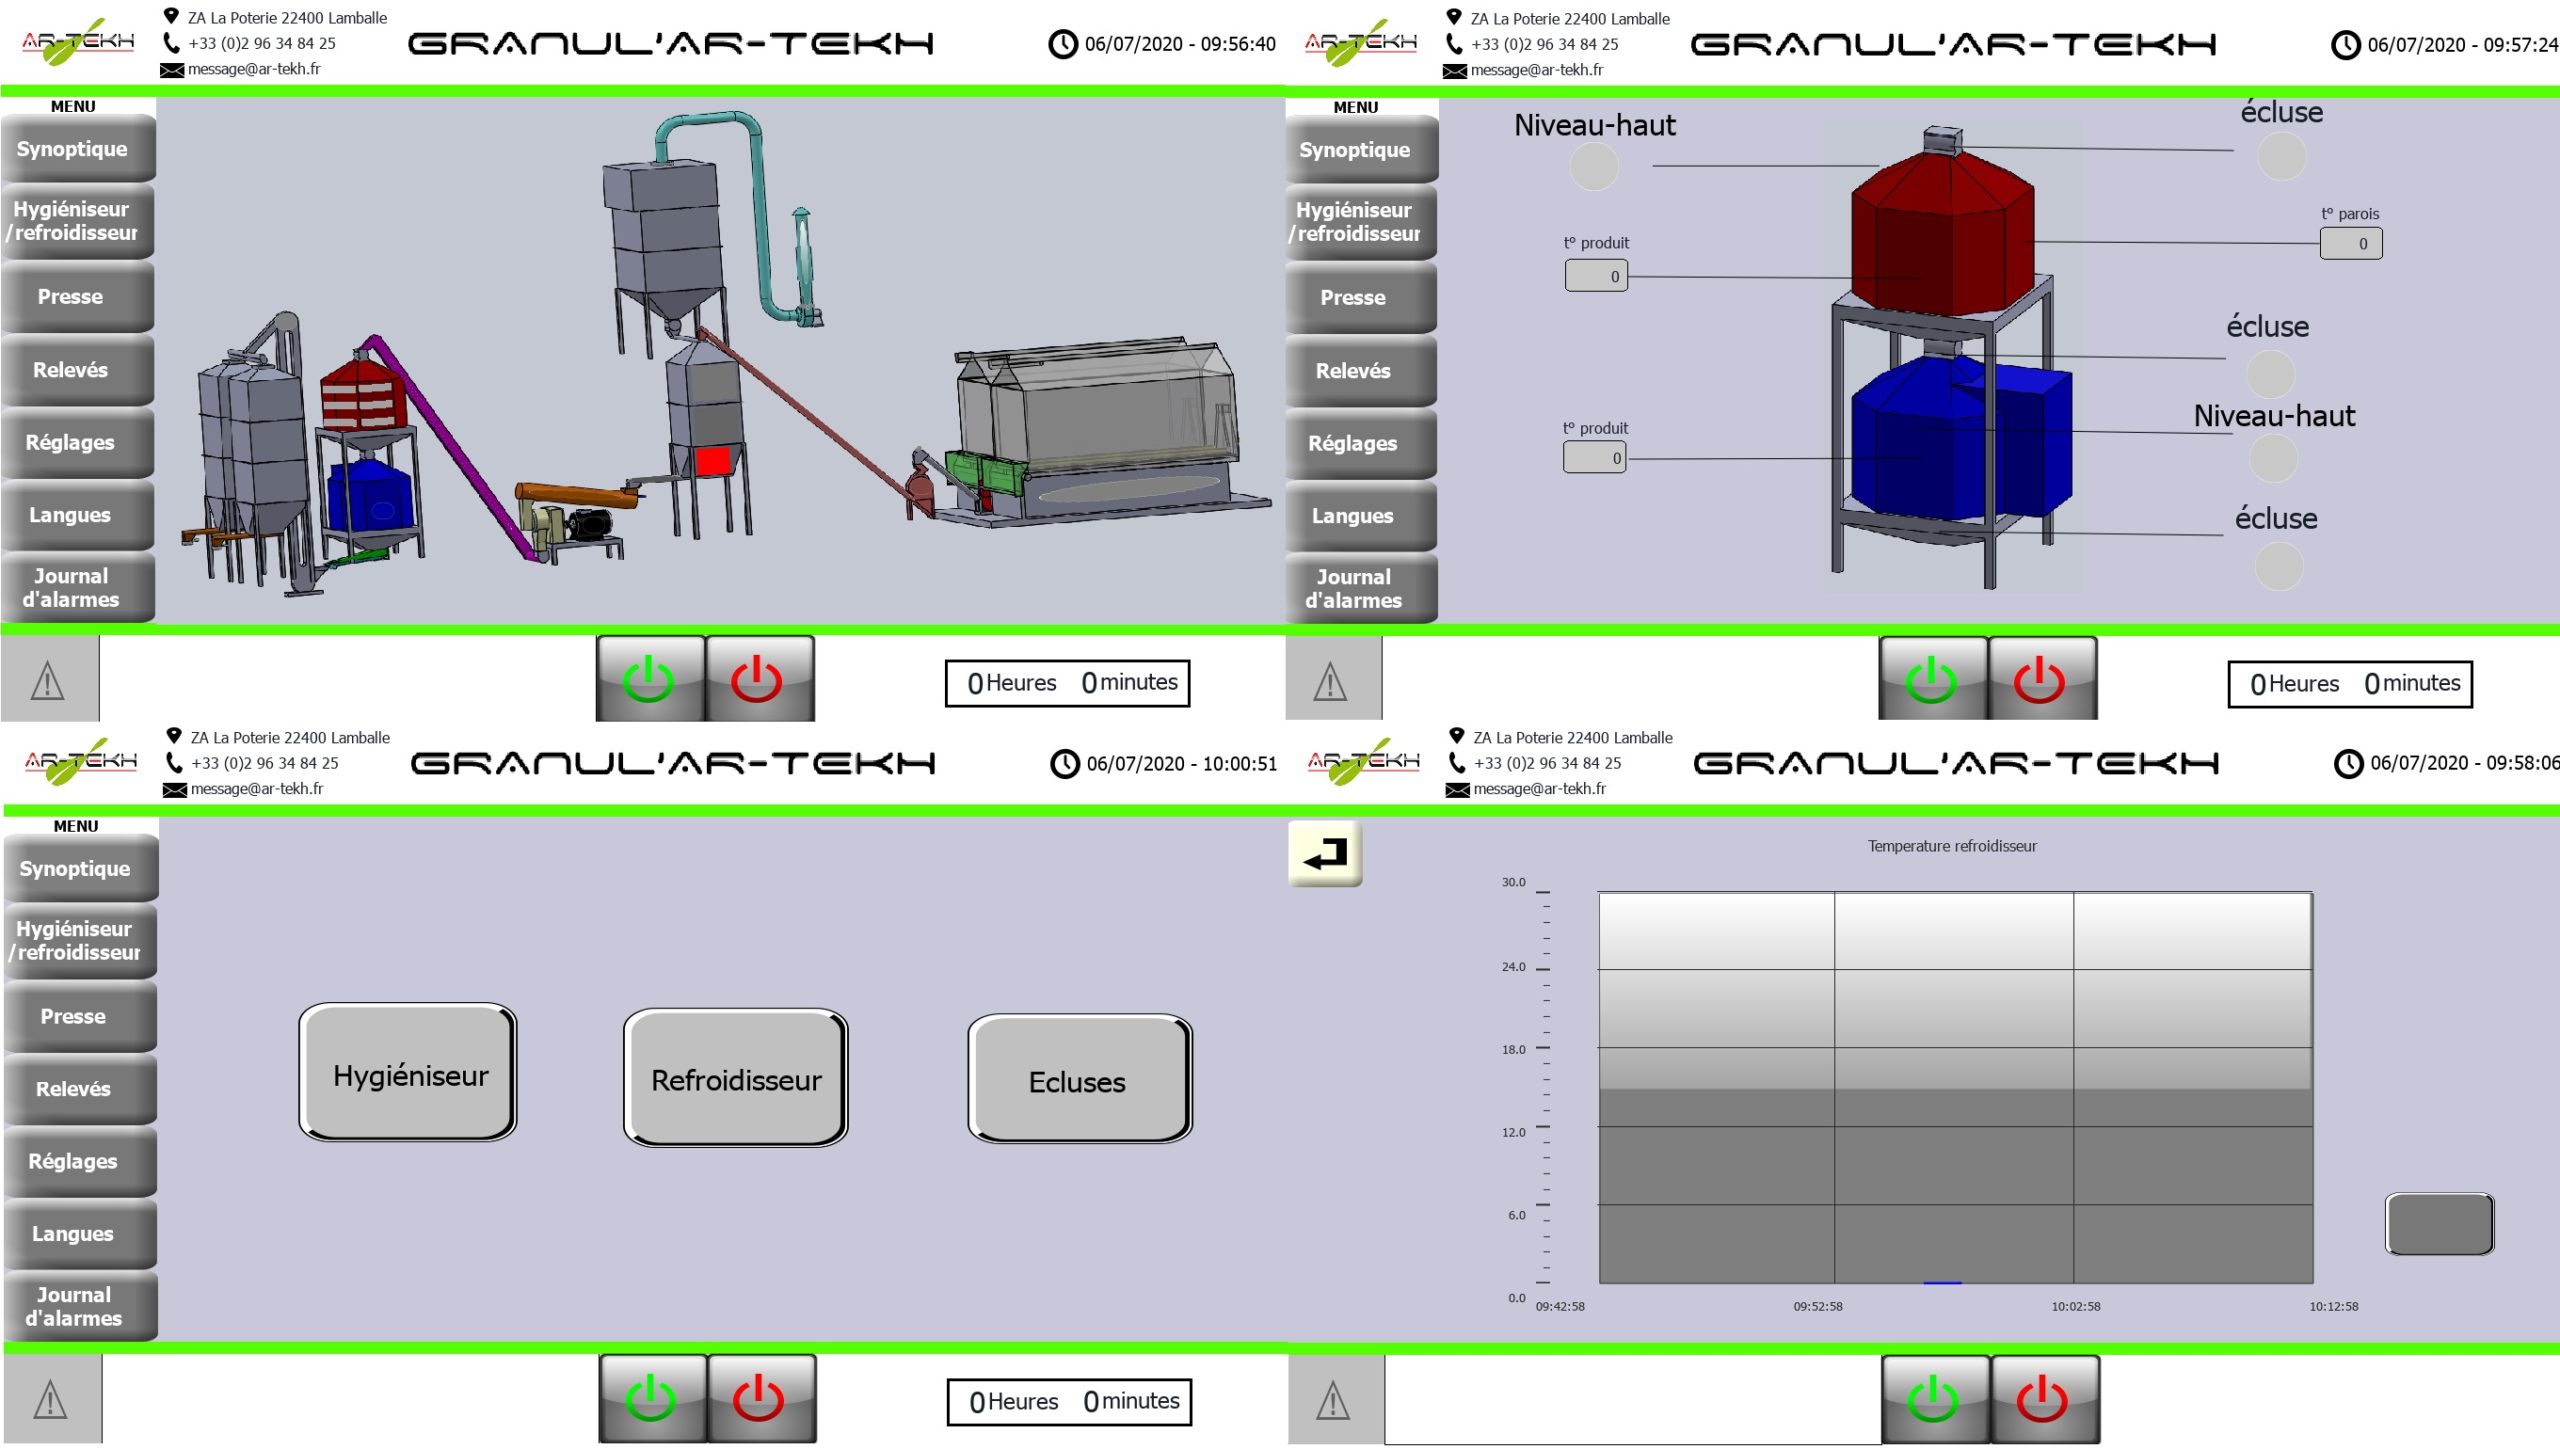Open Hygiéniseur/refroidisseur menu in 09:56:40 screen
This screenshot has height=1449, width=2560.
(x=78, y=221)
